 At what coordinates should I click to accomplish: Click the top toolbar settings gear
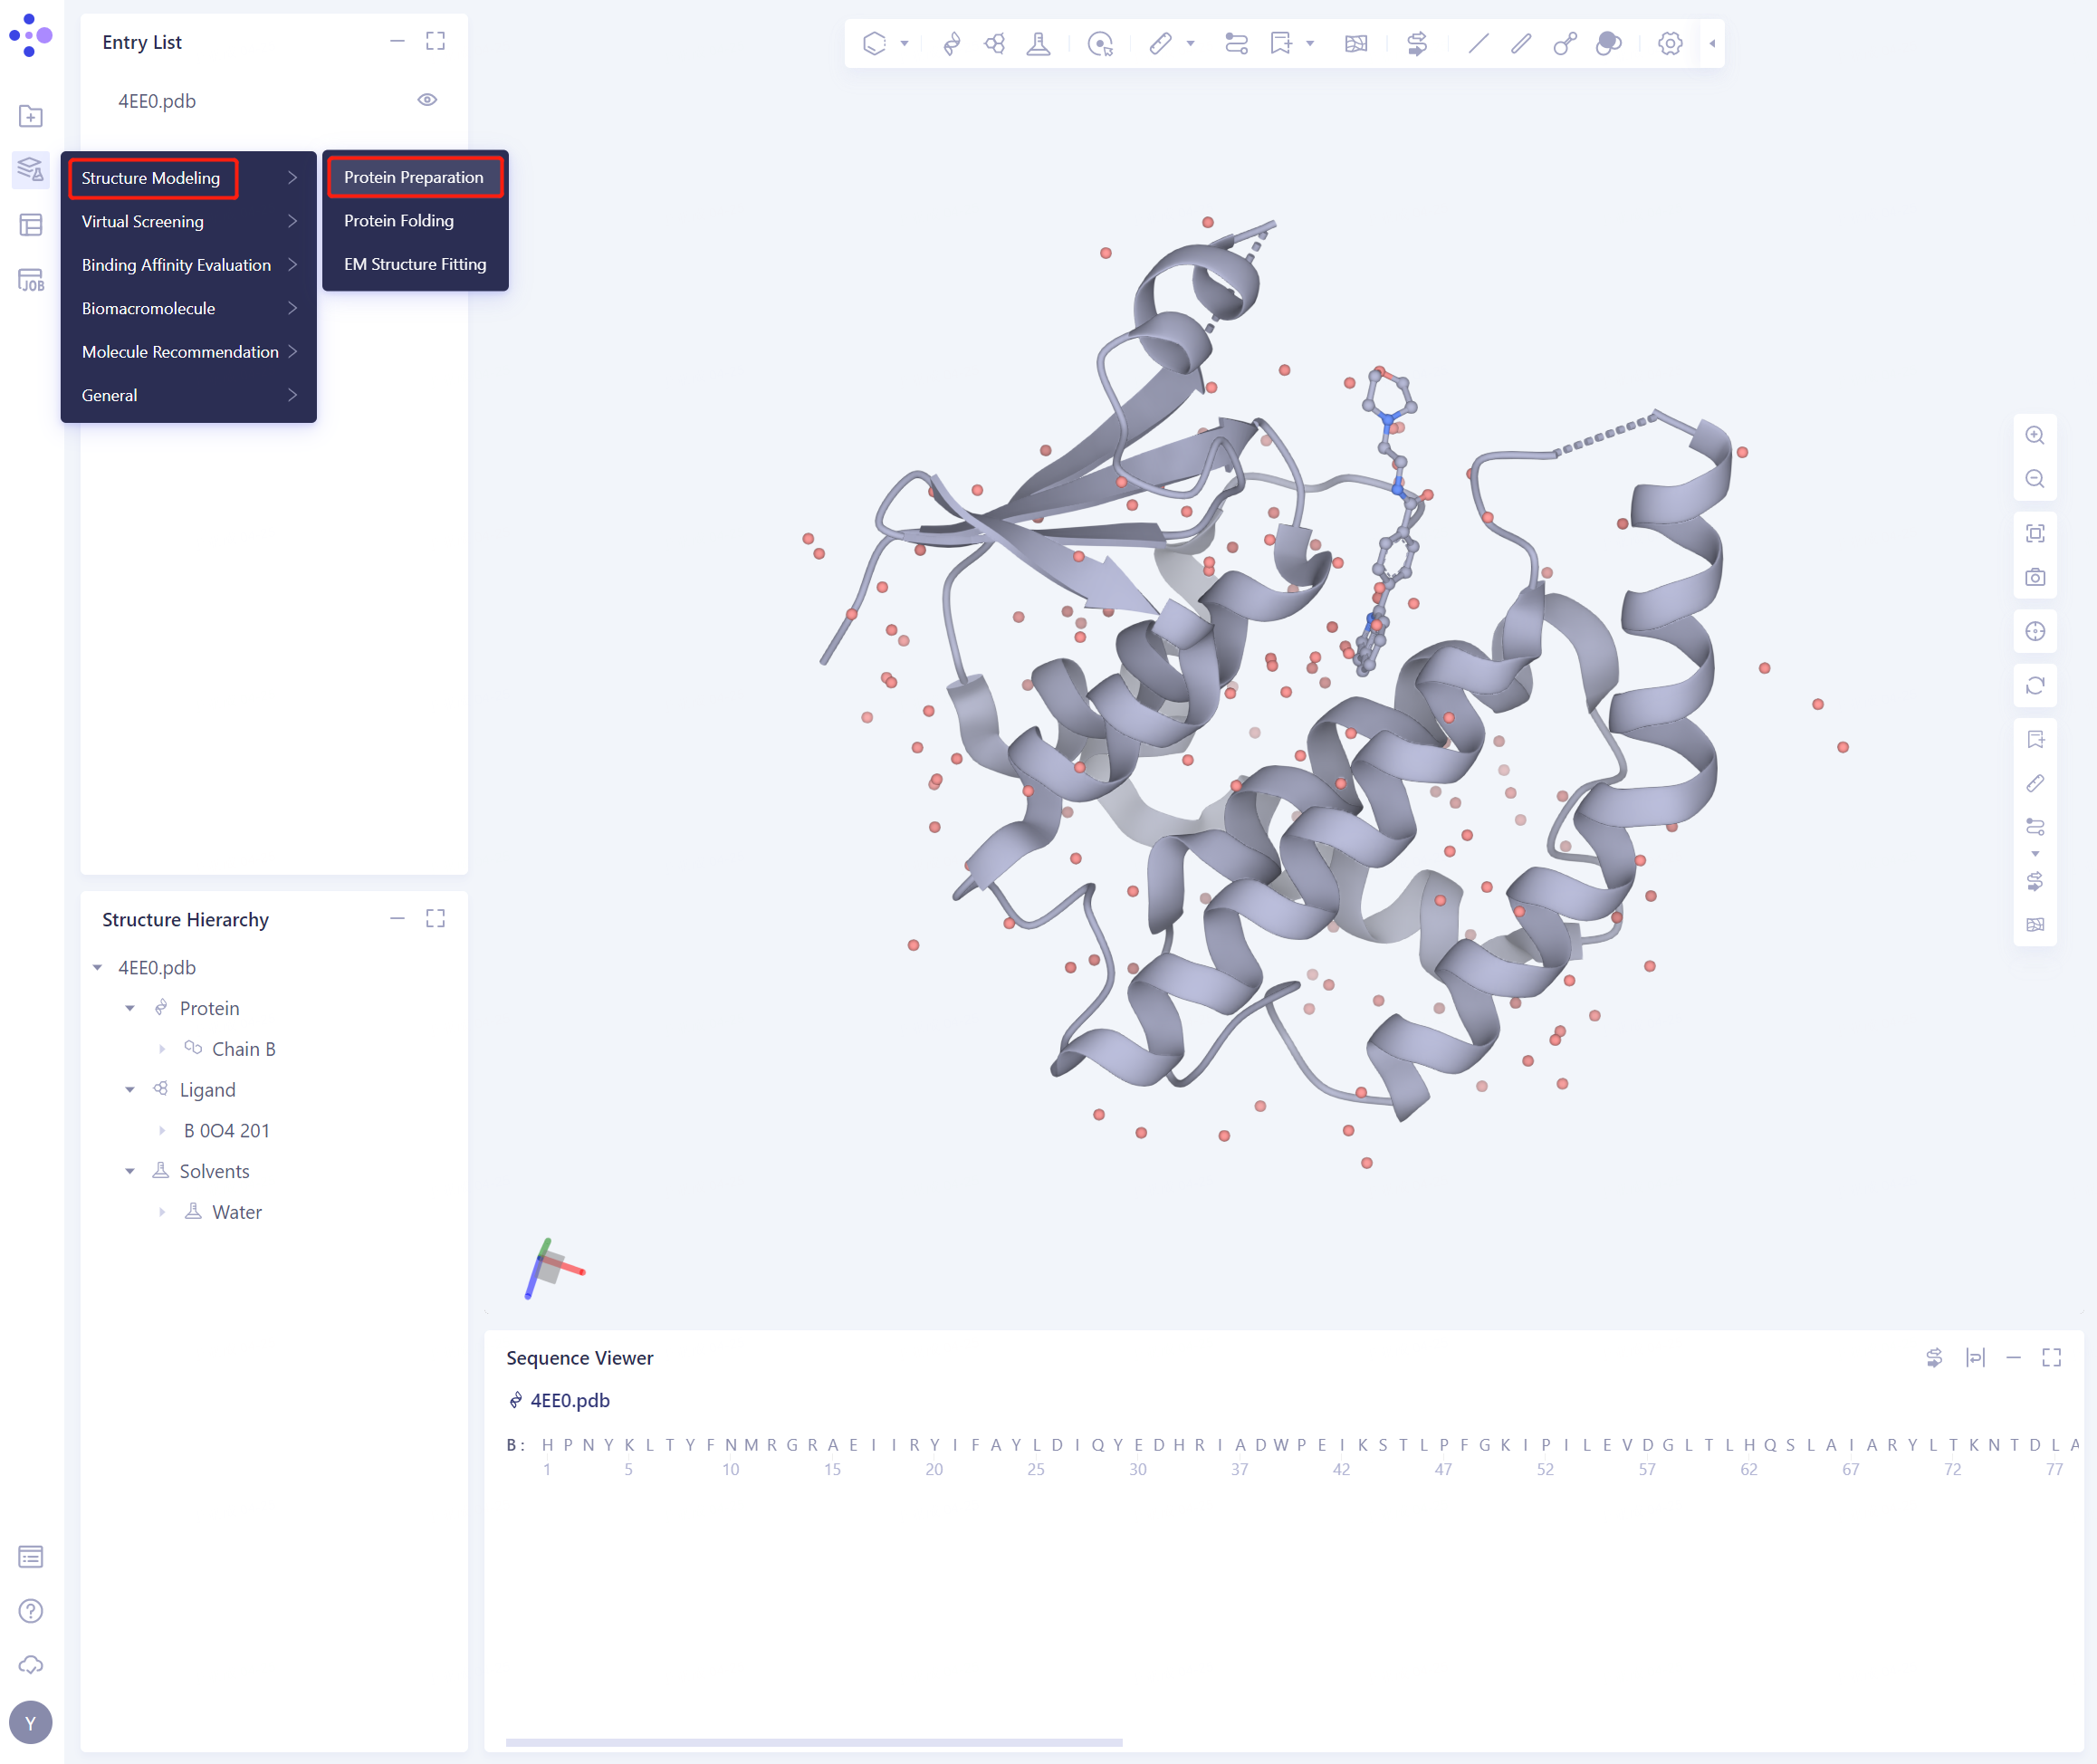pos(1670,43)
